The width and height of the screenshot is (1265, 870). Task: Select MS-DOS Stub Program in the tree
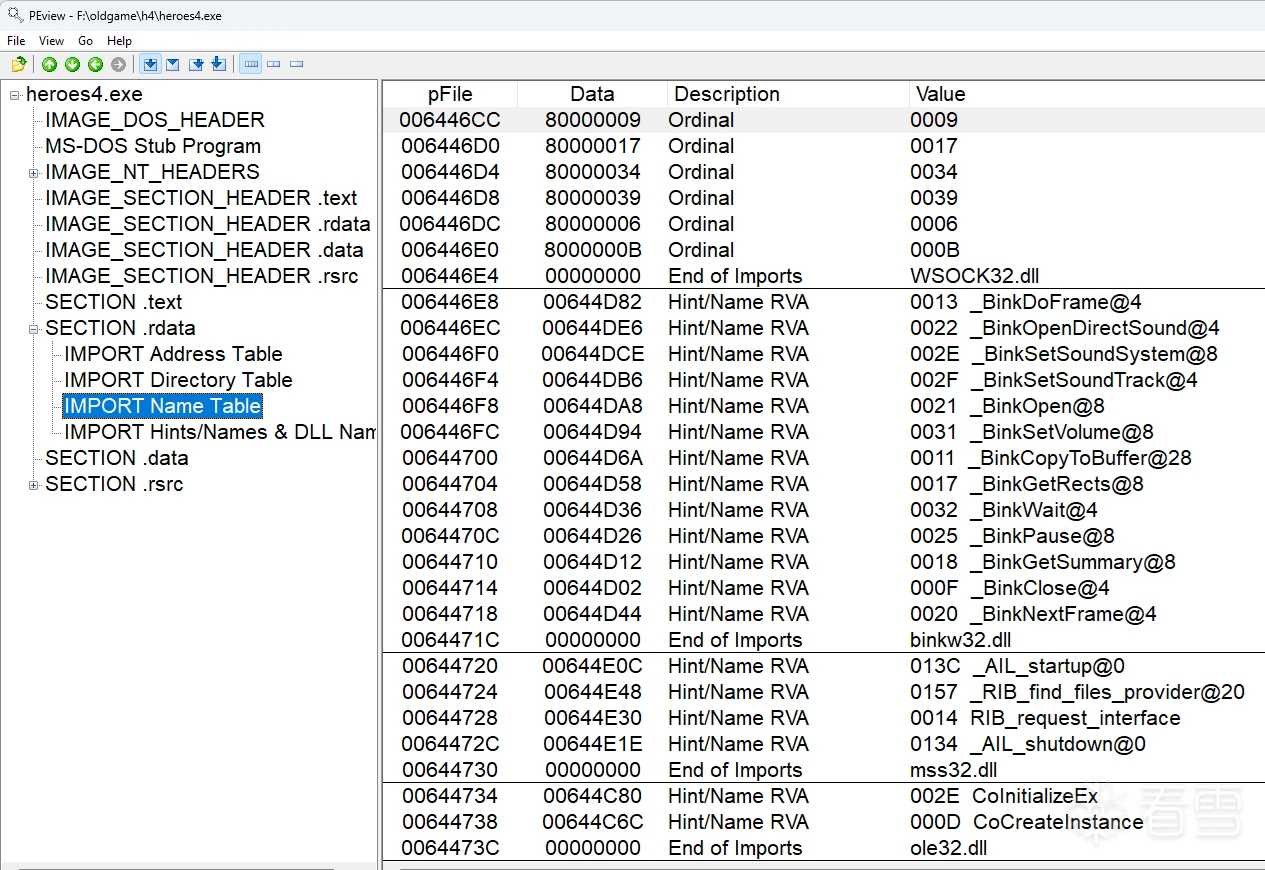coord(153,146)
